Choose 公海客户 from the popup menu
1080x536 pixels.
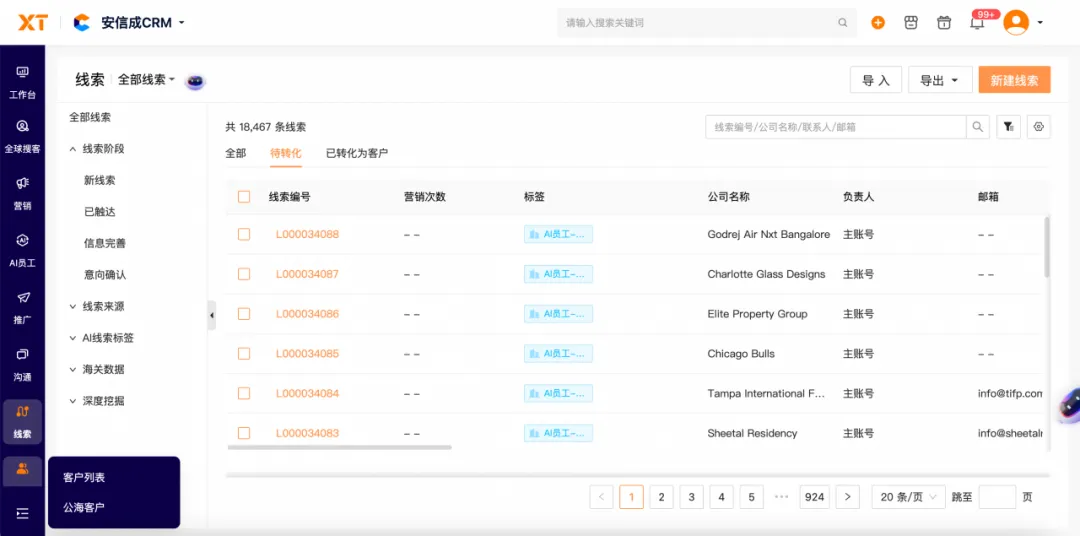coord(84,507)
